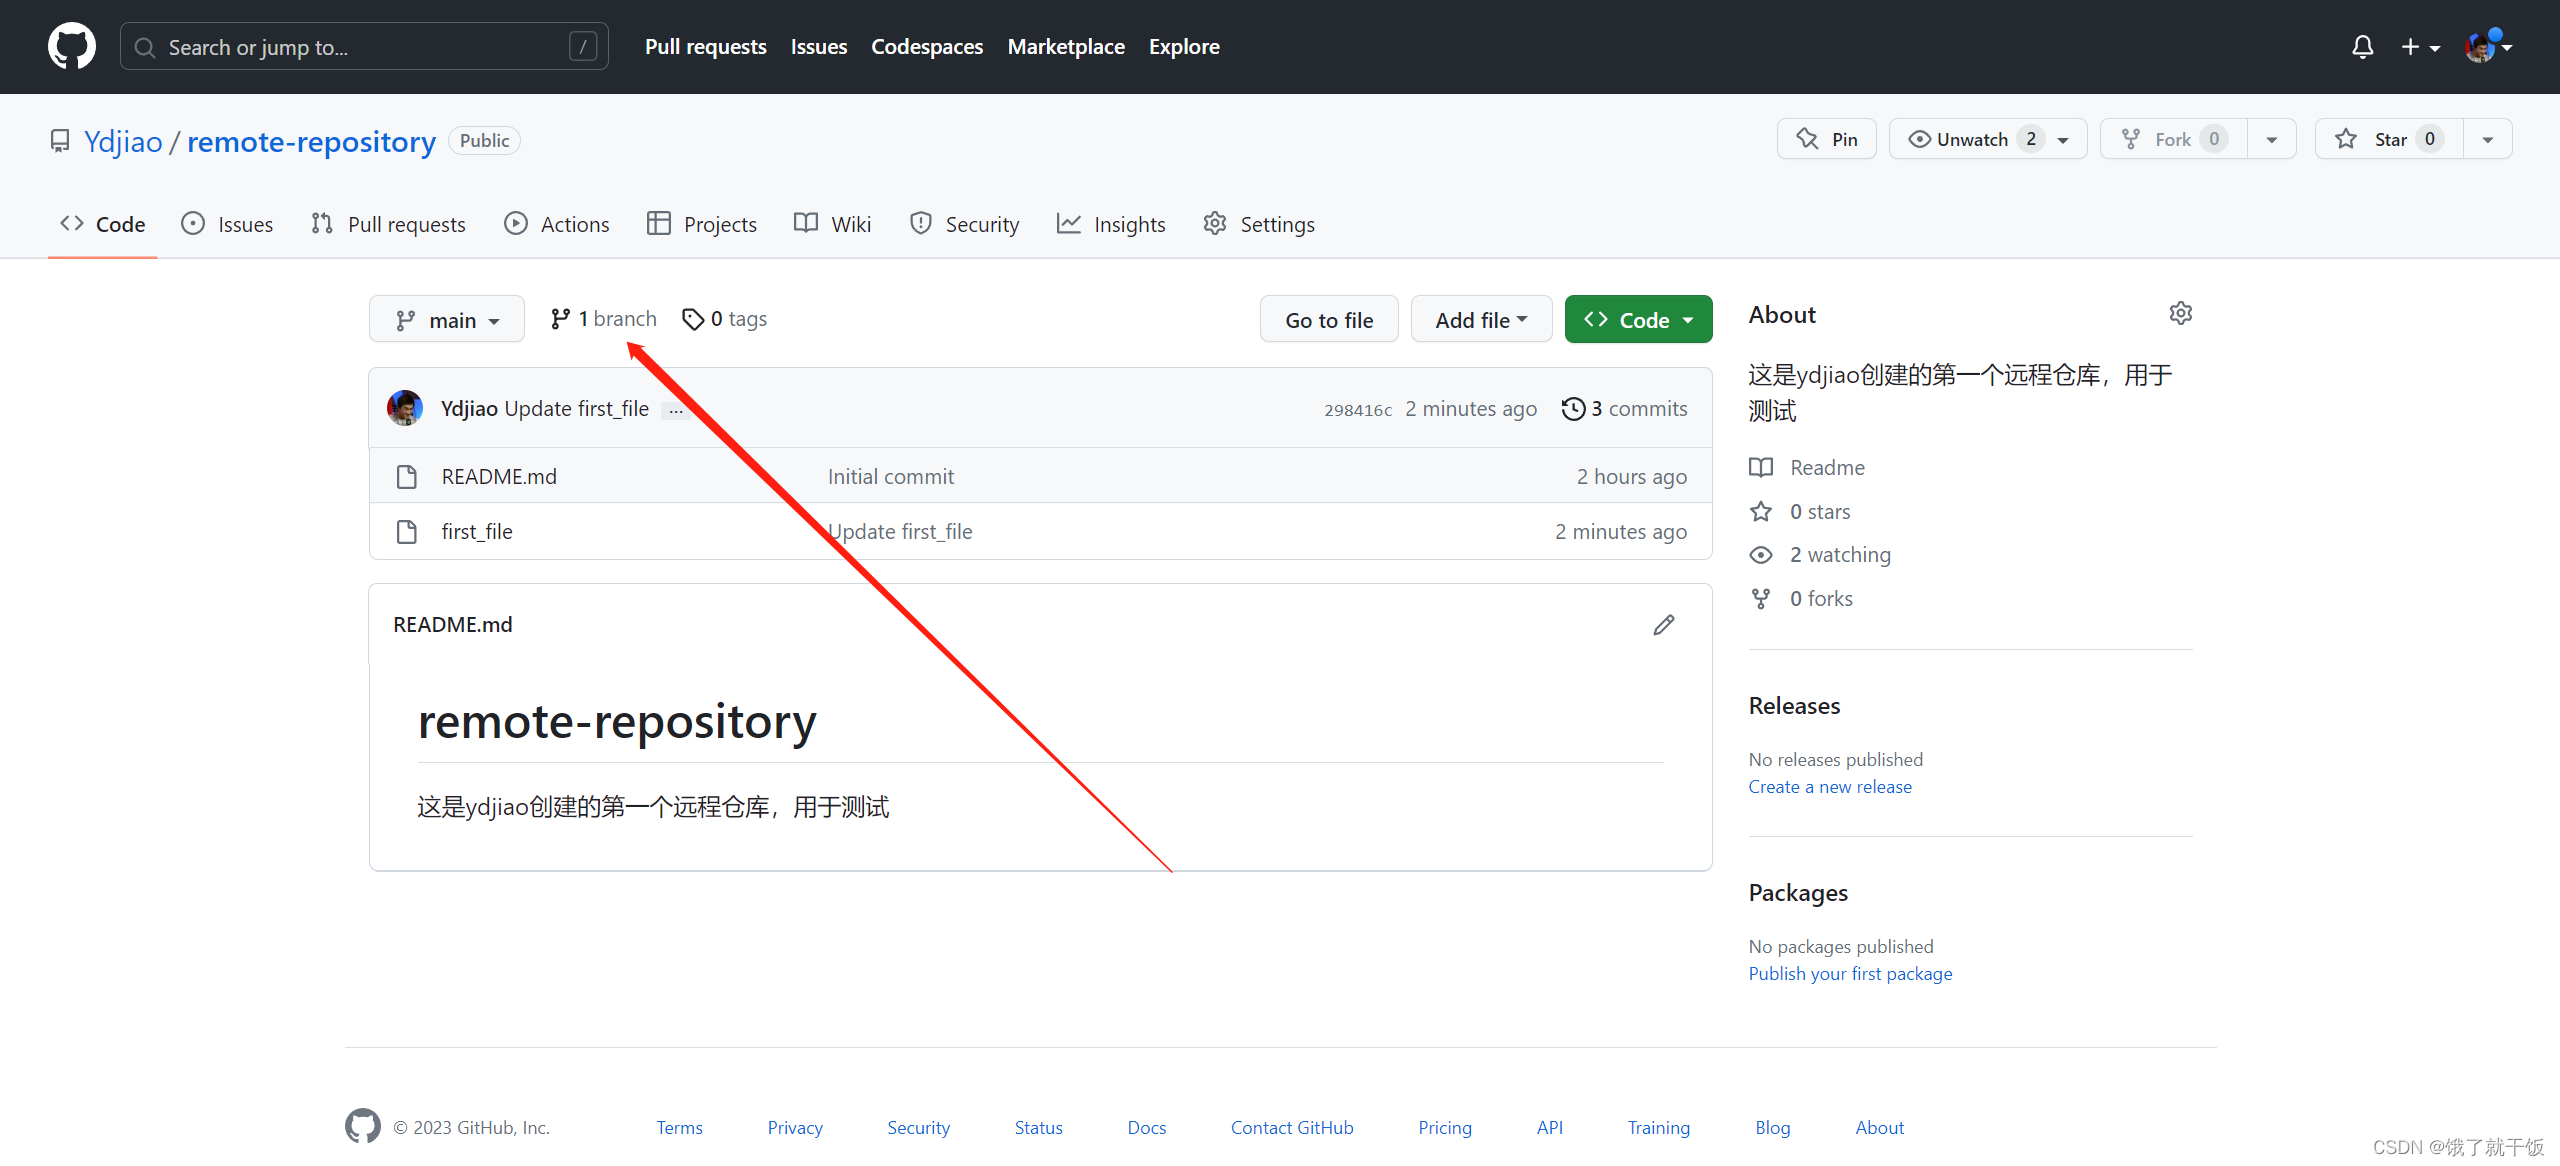This screenshot has height=1166, width=2560.
Task: Open the Initial commit message link
Action: pos(890,477)
